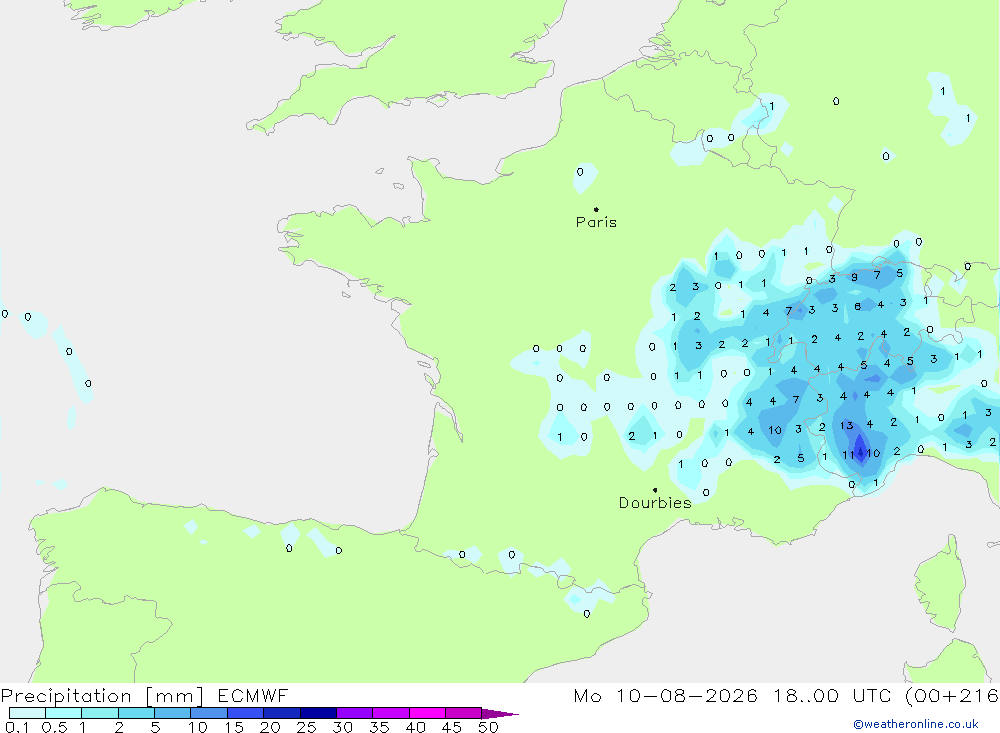Choose the 15–20 mm legend swatch
Screen dimensions: 1000x733
(246, 713)
